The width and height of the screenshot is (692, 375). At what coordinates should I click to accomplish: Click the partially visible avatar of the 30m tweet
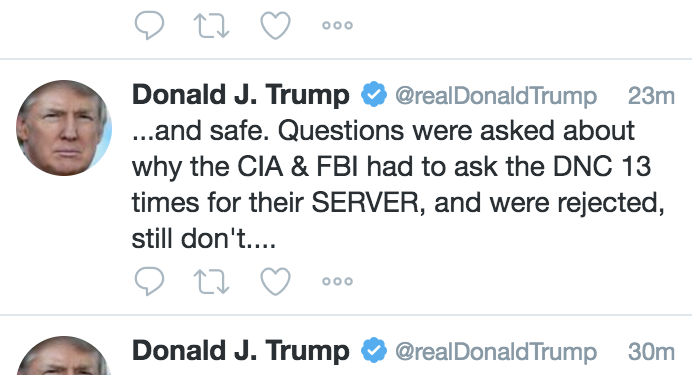tap(64, 356)
